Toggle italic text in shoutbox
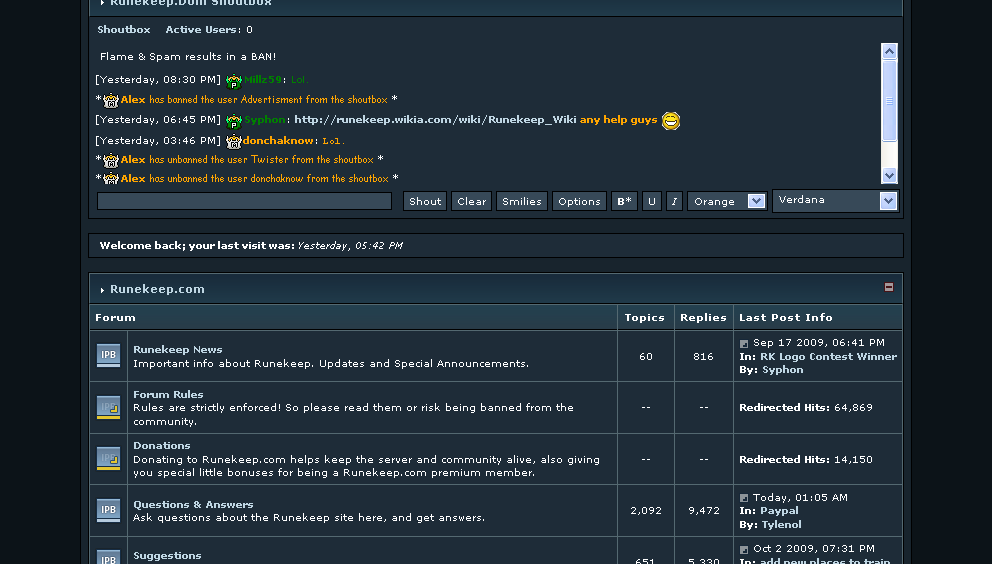Viewport: 992px width, 564px height. coord(674,201)
